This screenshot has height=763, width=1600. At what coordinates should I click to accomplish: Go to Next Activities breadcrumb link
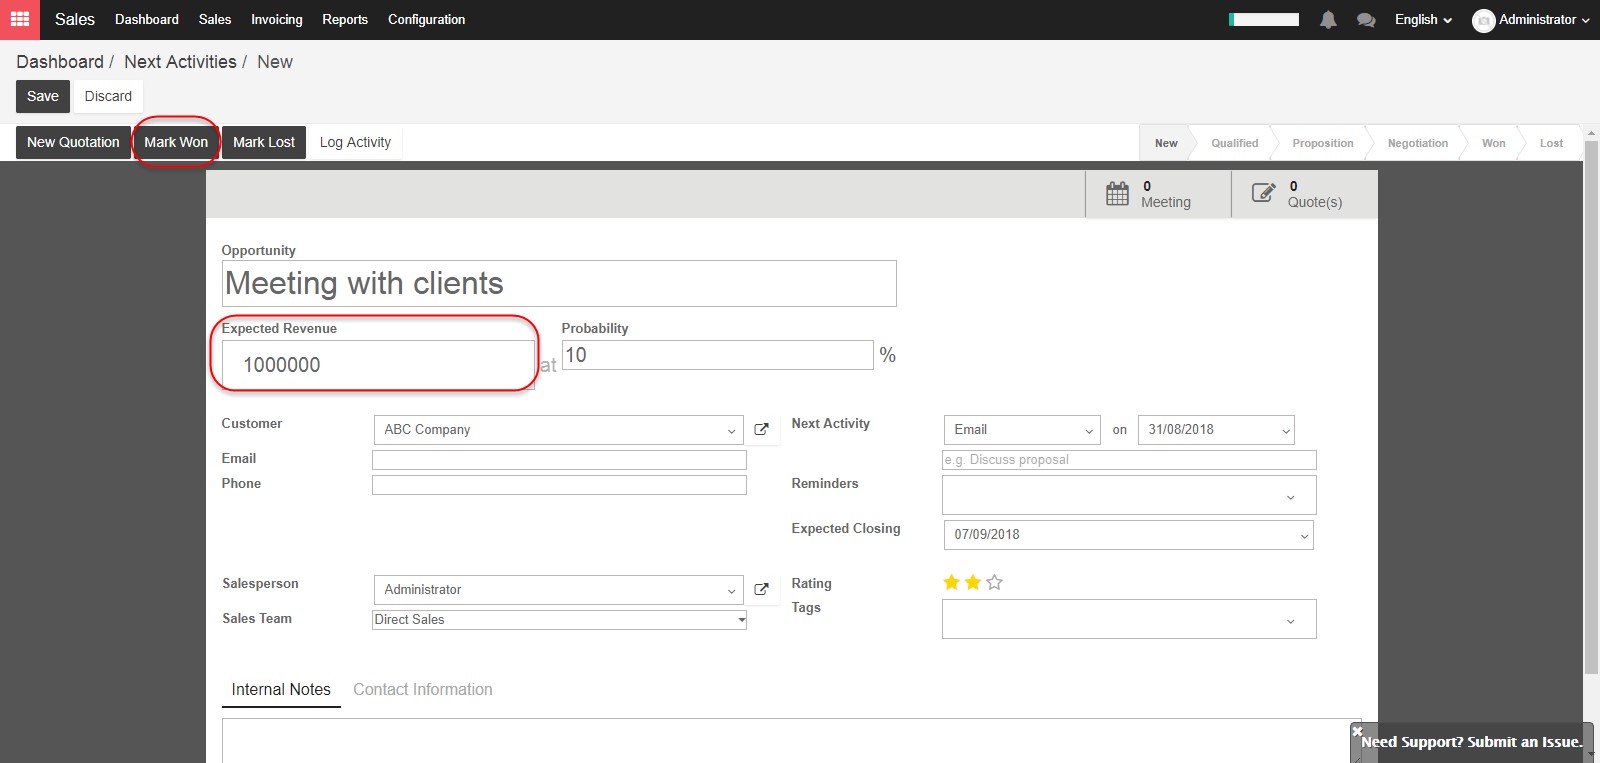pos(180,62)
